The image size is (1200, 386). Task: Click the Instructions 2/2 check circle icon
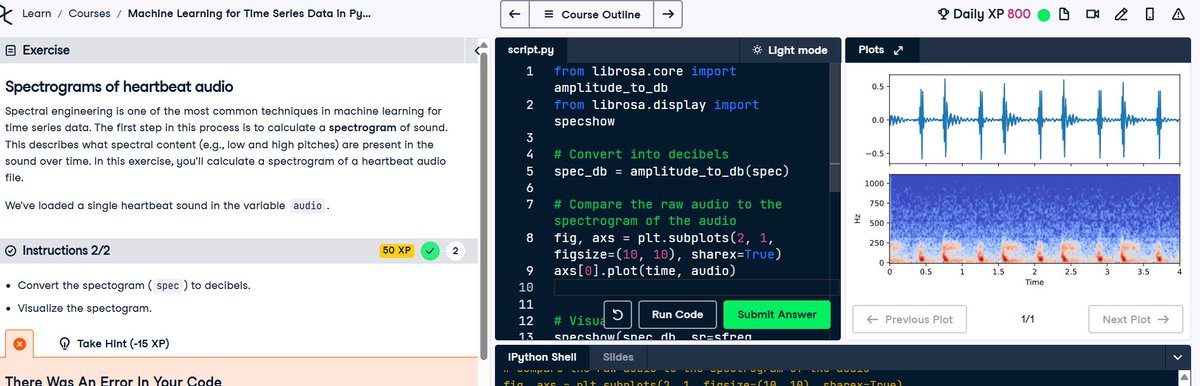click(11, 250)
